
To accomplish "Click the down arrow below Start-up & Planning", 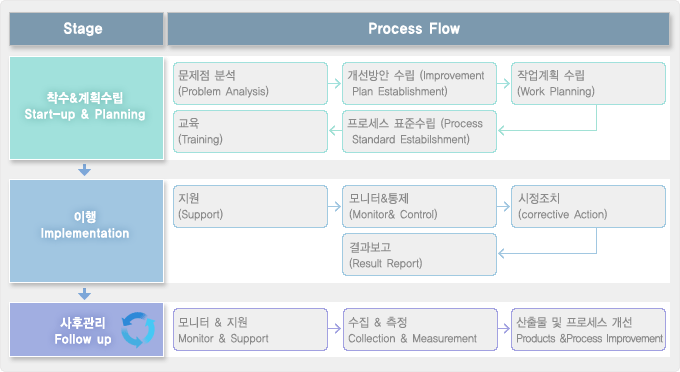I will coord(85,170).
